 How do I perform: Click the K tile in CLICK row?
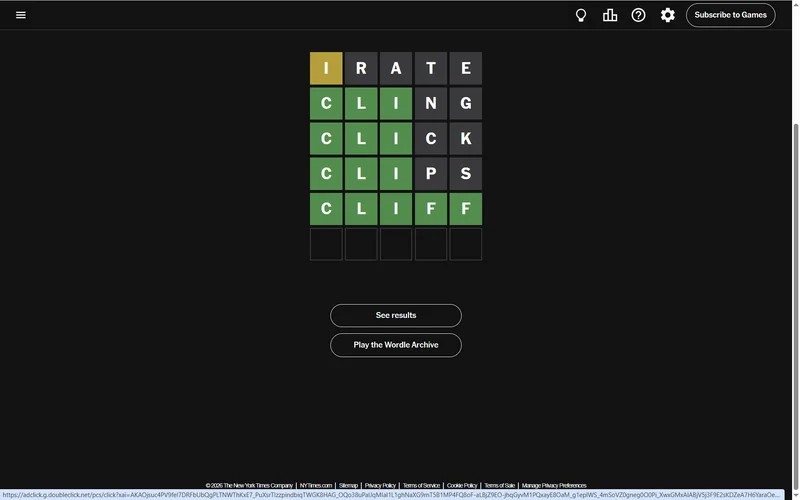point(466,139)
